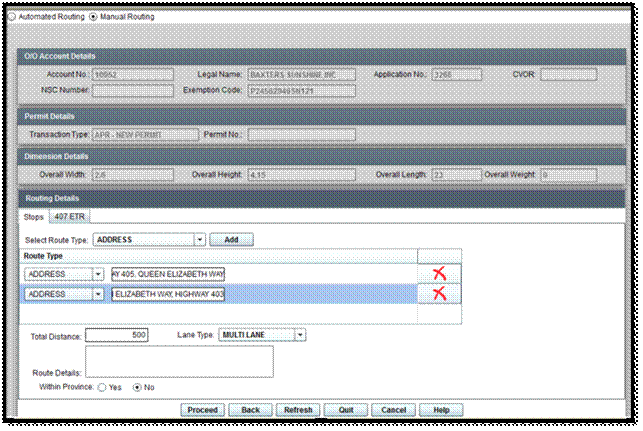Click the Quit button
Screen dimensions: 643x431
coord(346,410)
